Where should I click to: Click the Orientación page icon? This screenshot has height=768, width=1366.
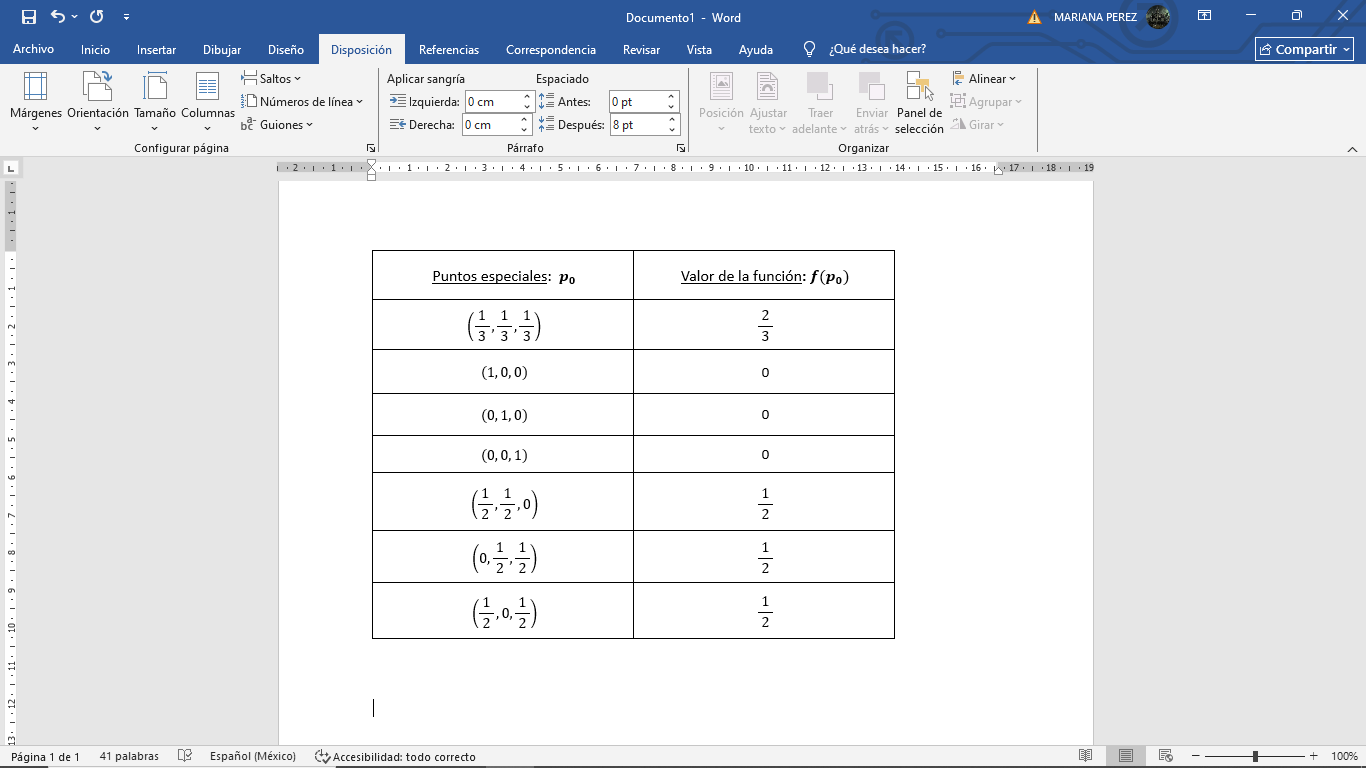pos(97,88)
